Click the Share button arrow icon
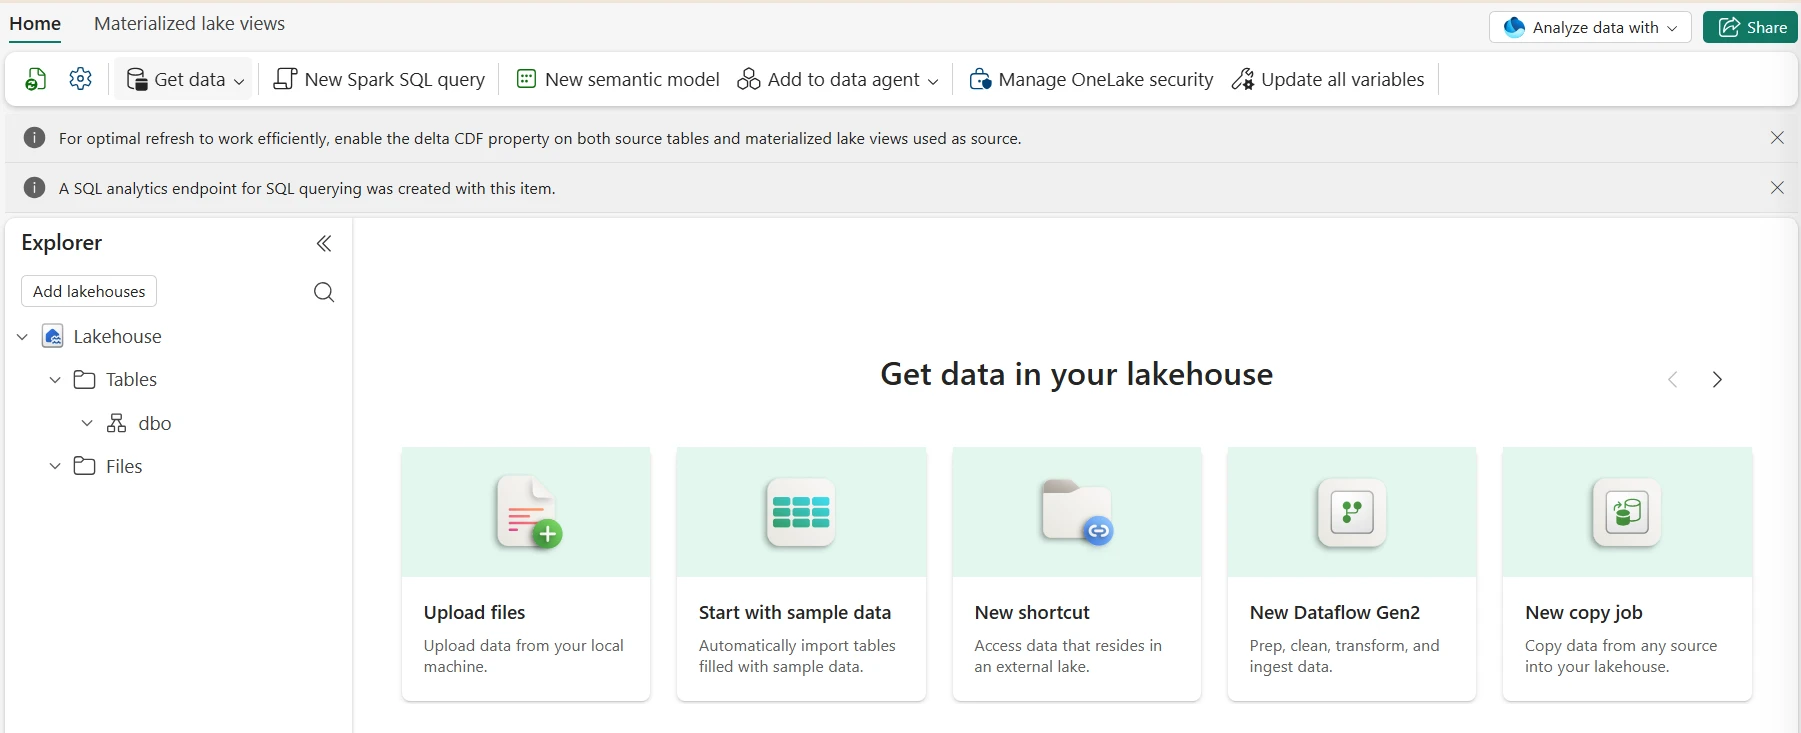Image resolution: width=1801 pixels, height=733 pixels. click(1729, 27)
